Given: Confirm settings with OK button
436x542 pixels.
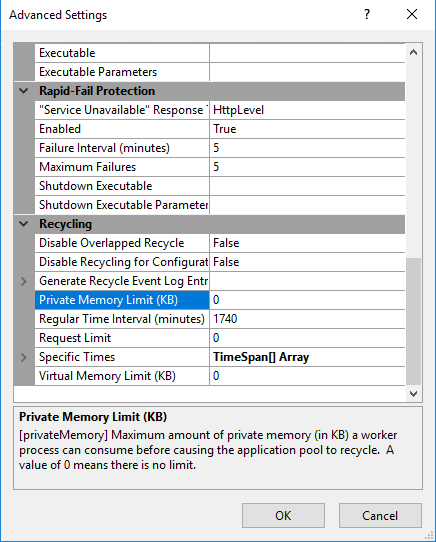Looking at the screenshot, I should point(283,515).
